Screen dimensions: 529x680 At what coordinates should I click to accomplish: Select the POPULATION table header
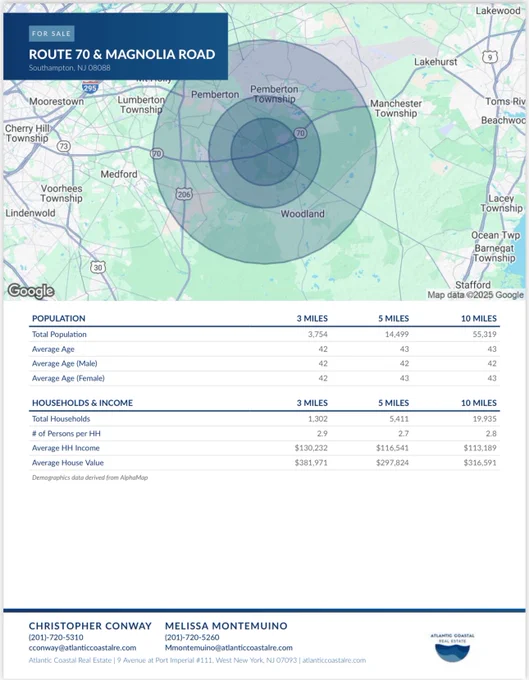point(59,318)
